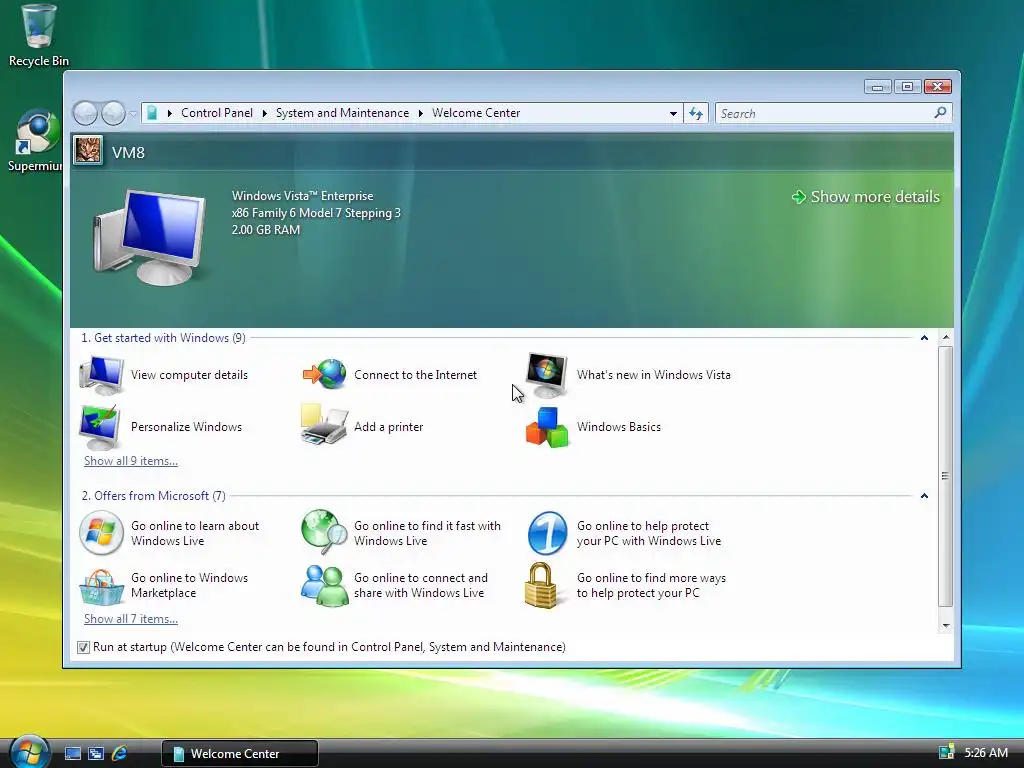This screenshot has width=1024, height=768.
Task: Click the learn about Windows Live icon
Action: pyautogui.click(x=101, y=533)
